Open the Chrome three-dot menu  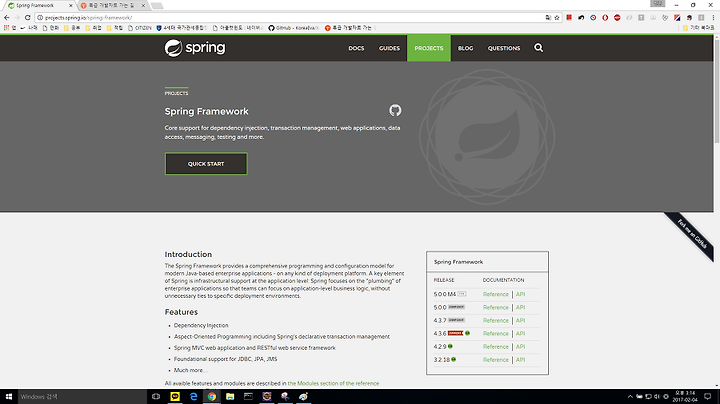tap(713, 17)
